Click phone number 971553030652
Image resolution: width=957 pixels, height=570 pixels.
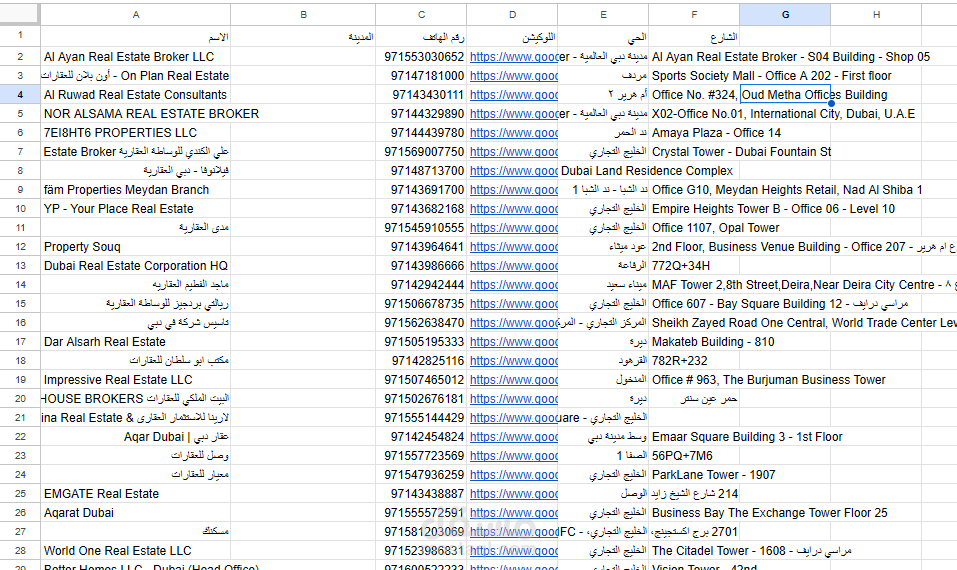tap(424, 57)
